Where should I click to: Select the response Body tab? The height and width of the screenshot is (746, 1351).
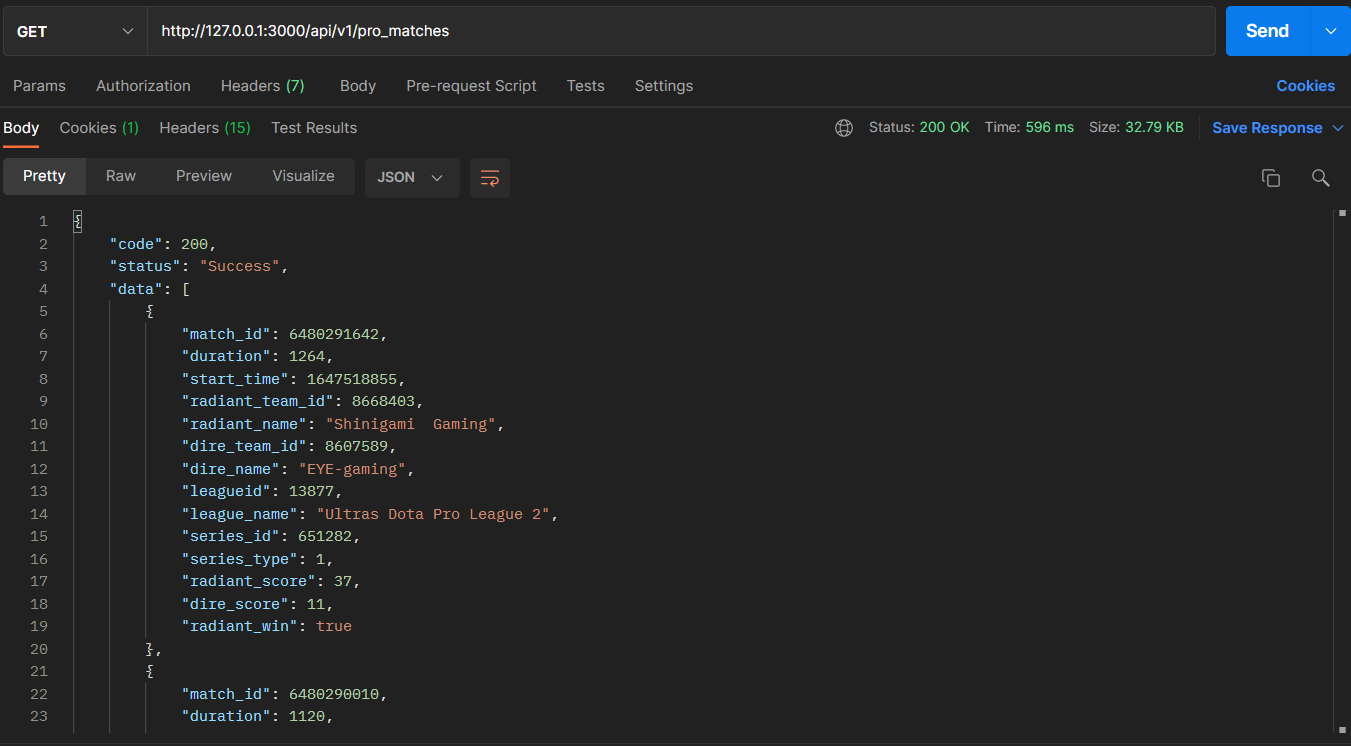(21, 128)
